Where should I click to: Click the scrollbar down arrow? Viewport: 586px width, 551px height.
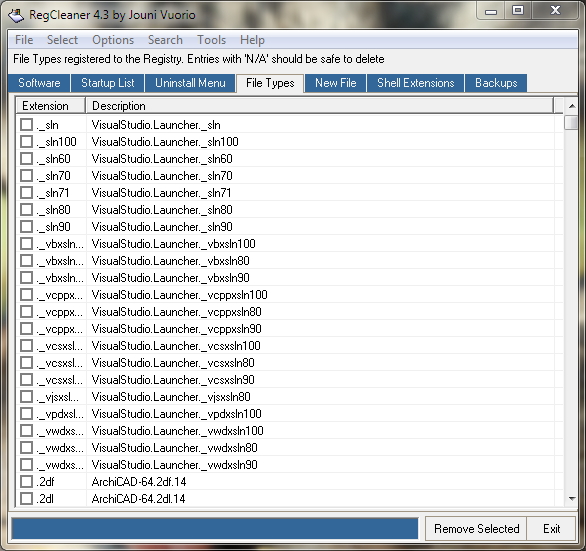(x=571, y=498)
